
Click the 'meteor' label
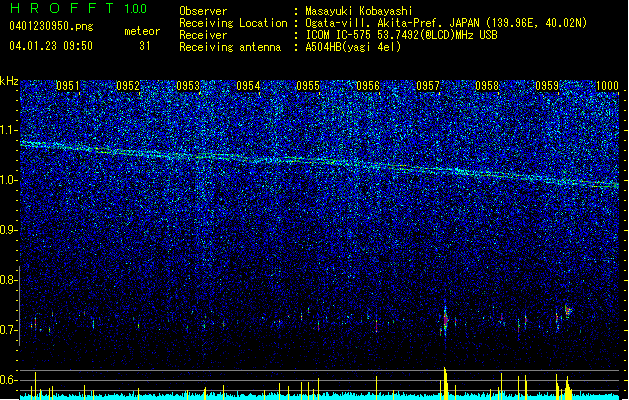click(x=142, y=31)
